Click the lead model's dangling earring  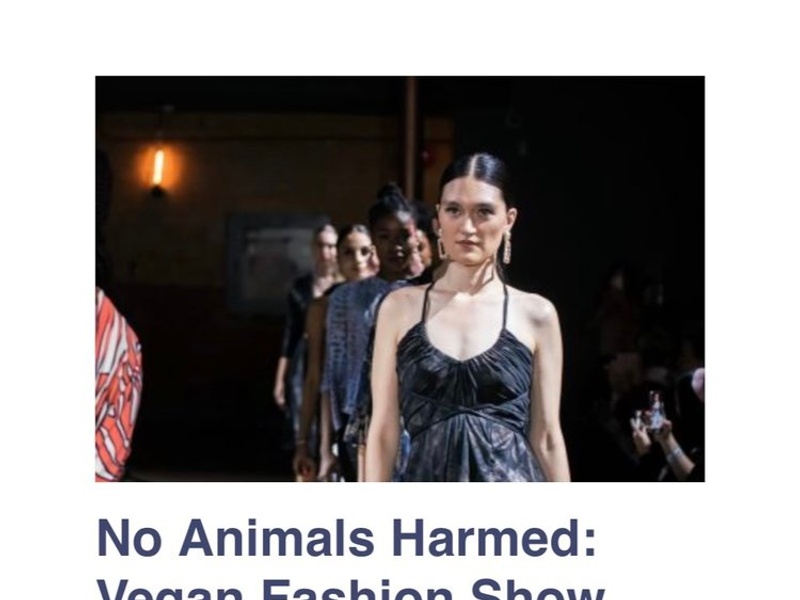click(x=507, y=247)
